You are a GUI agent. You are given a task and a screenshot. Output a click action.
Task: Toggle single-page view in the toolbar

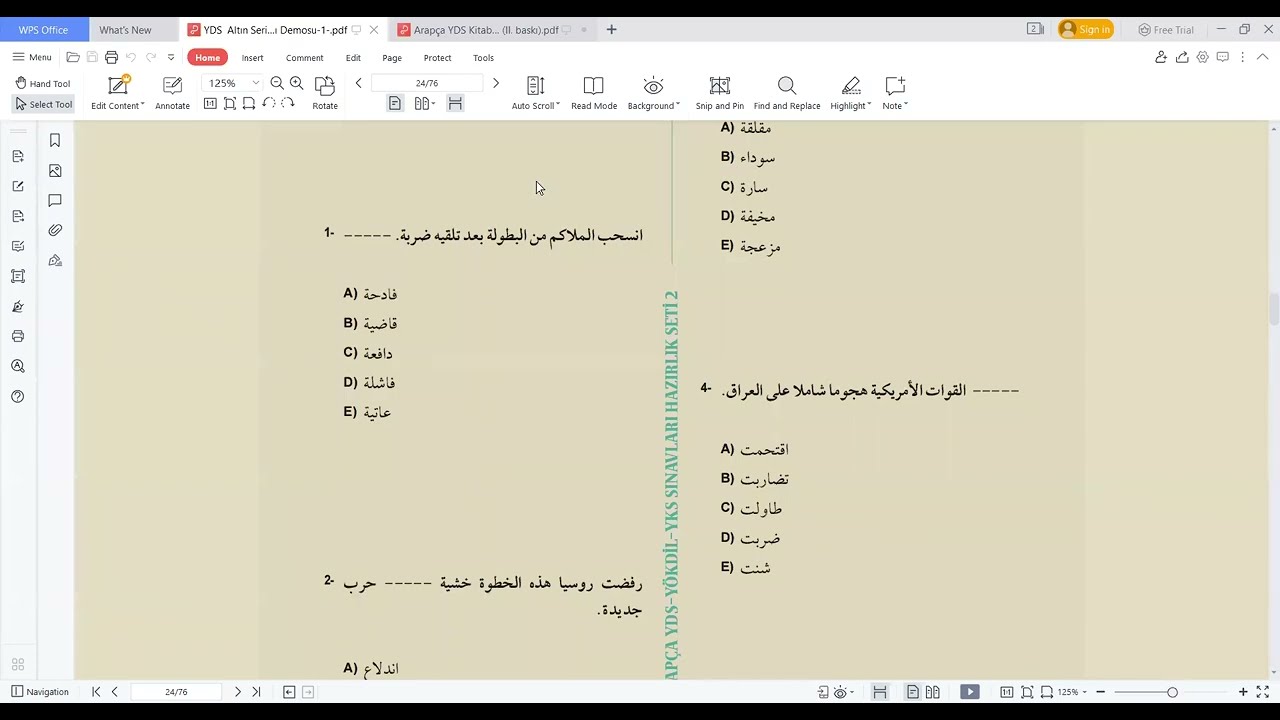tap(395, 104)
